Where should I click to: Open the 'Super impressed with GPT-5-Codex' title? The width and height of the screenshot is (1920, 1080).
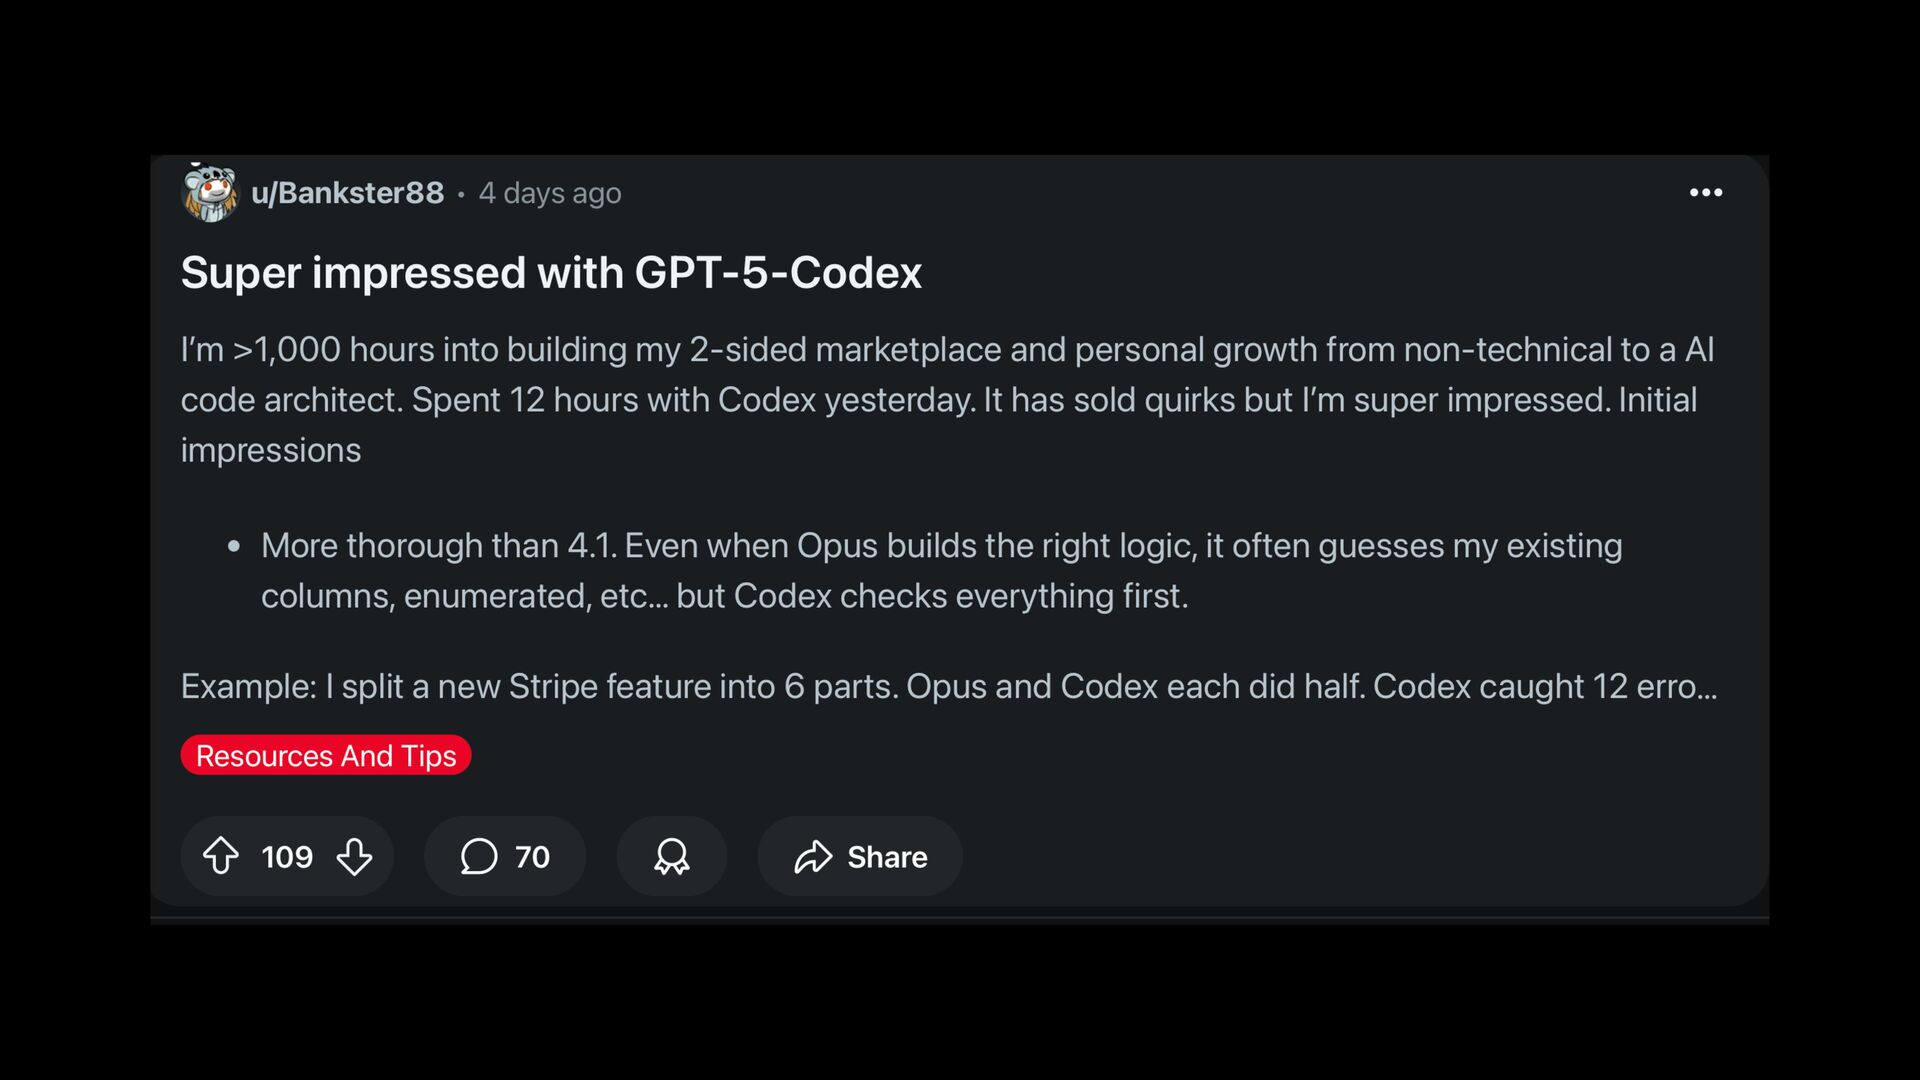(x=551, y=272)
